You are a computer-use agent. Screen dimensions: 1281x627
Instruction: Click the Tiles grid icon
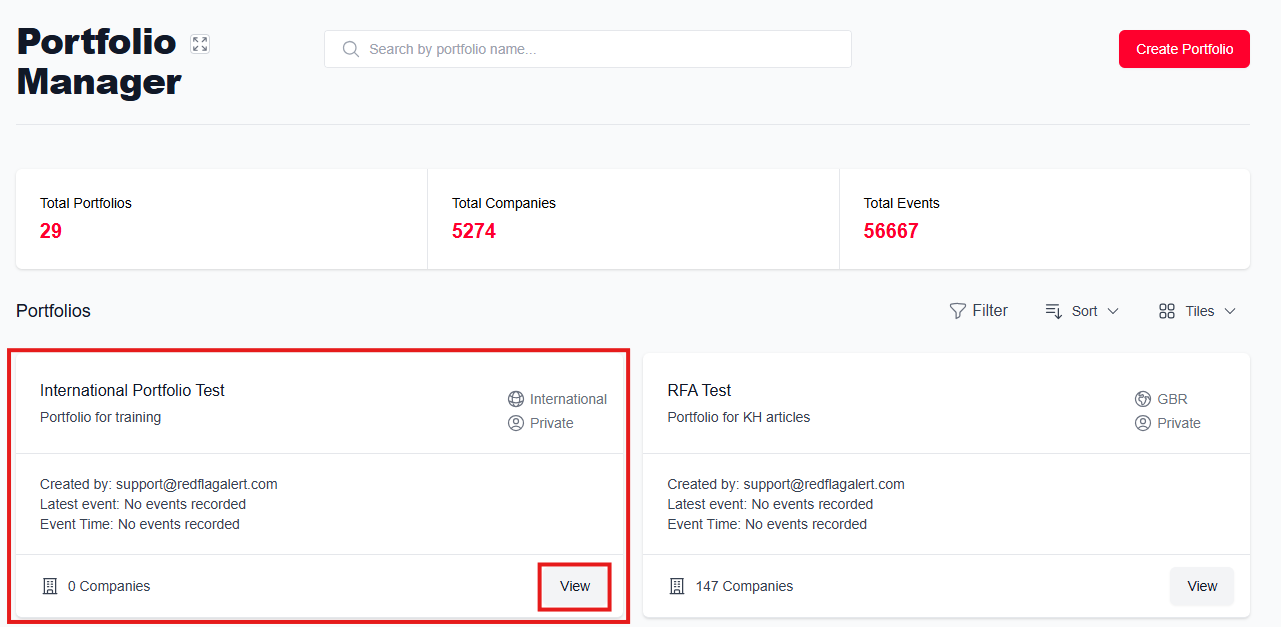[x=1166, y=311]
